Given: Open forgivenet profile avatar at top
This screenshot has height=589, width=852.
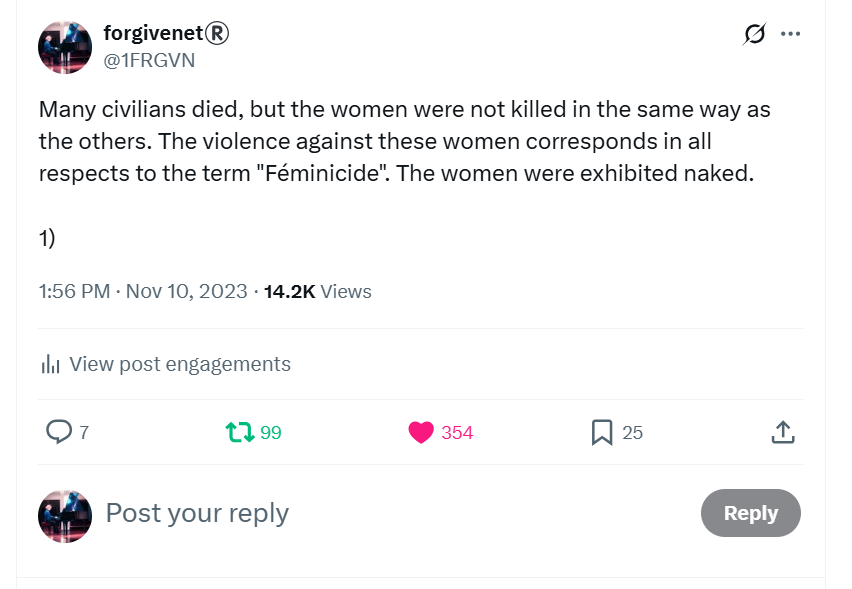Looking at the screenshot, I should click(x=65, y=48).
